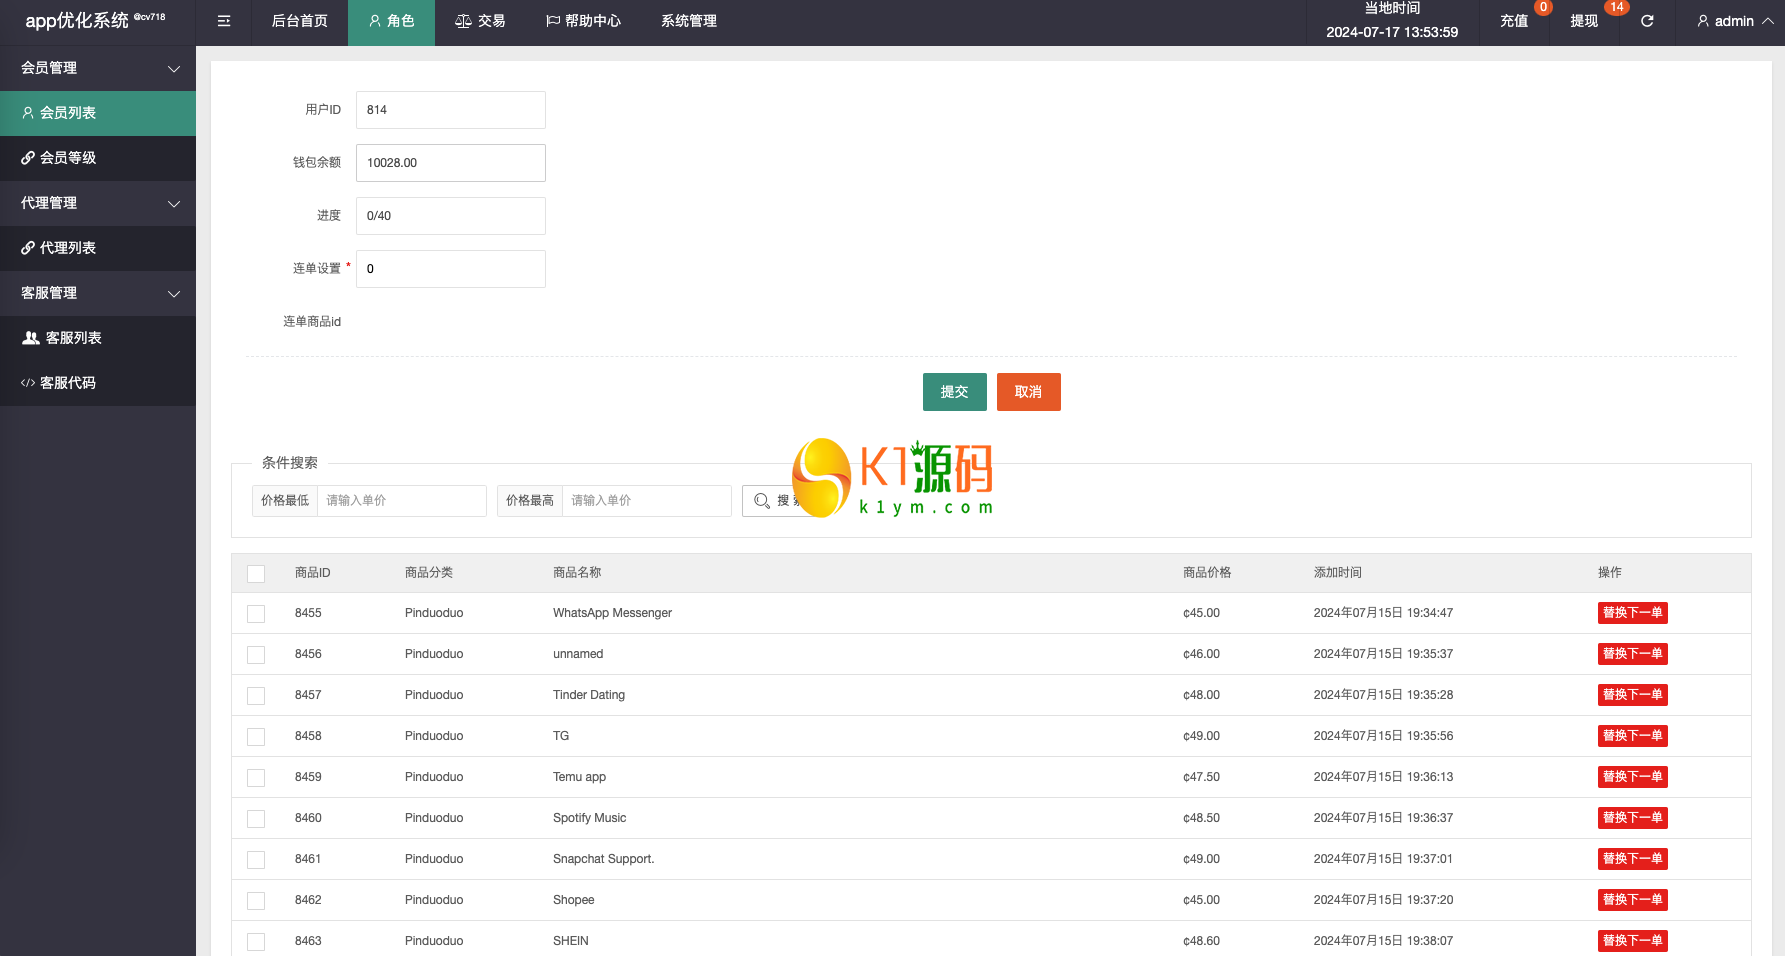Image resolution: width=1785 pixels, height=956 pixels.
Task: Open 客服代码 code icon item
Action: point(28,383)
